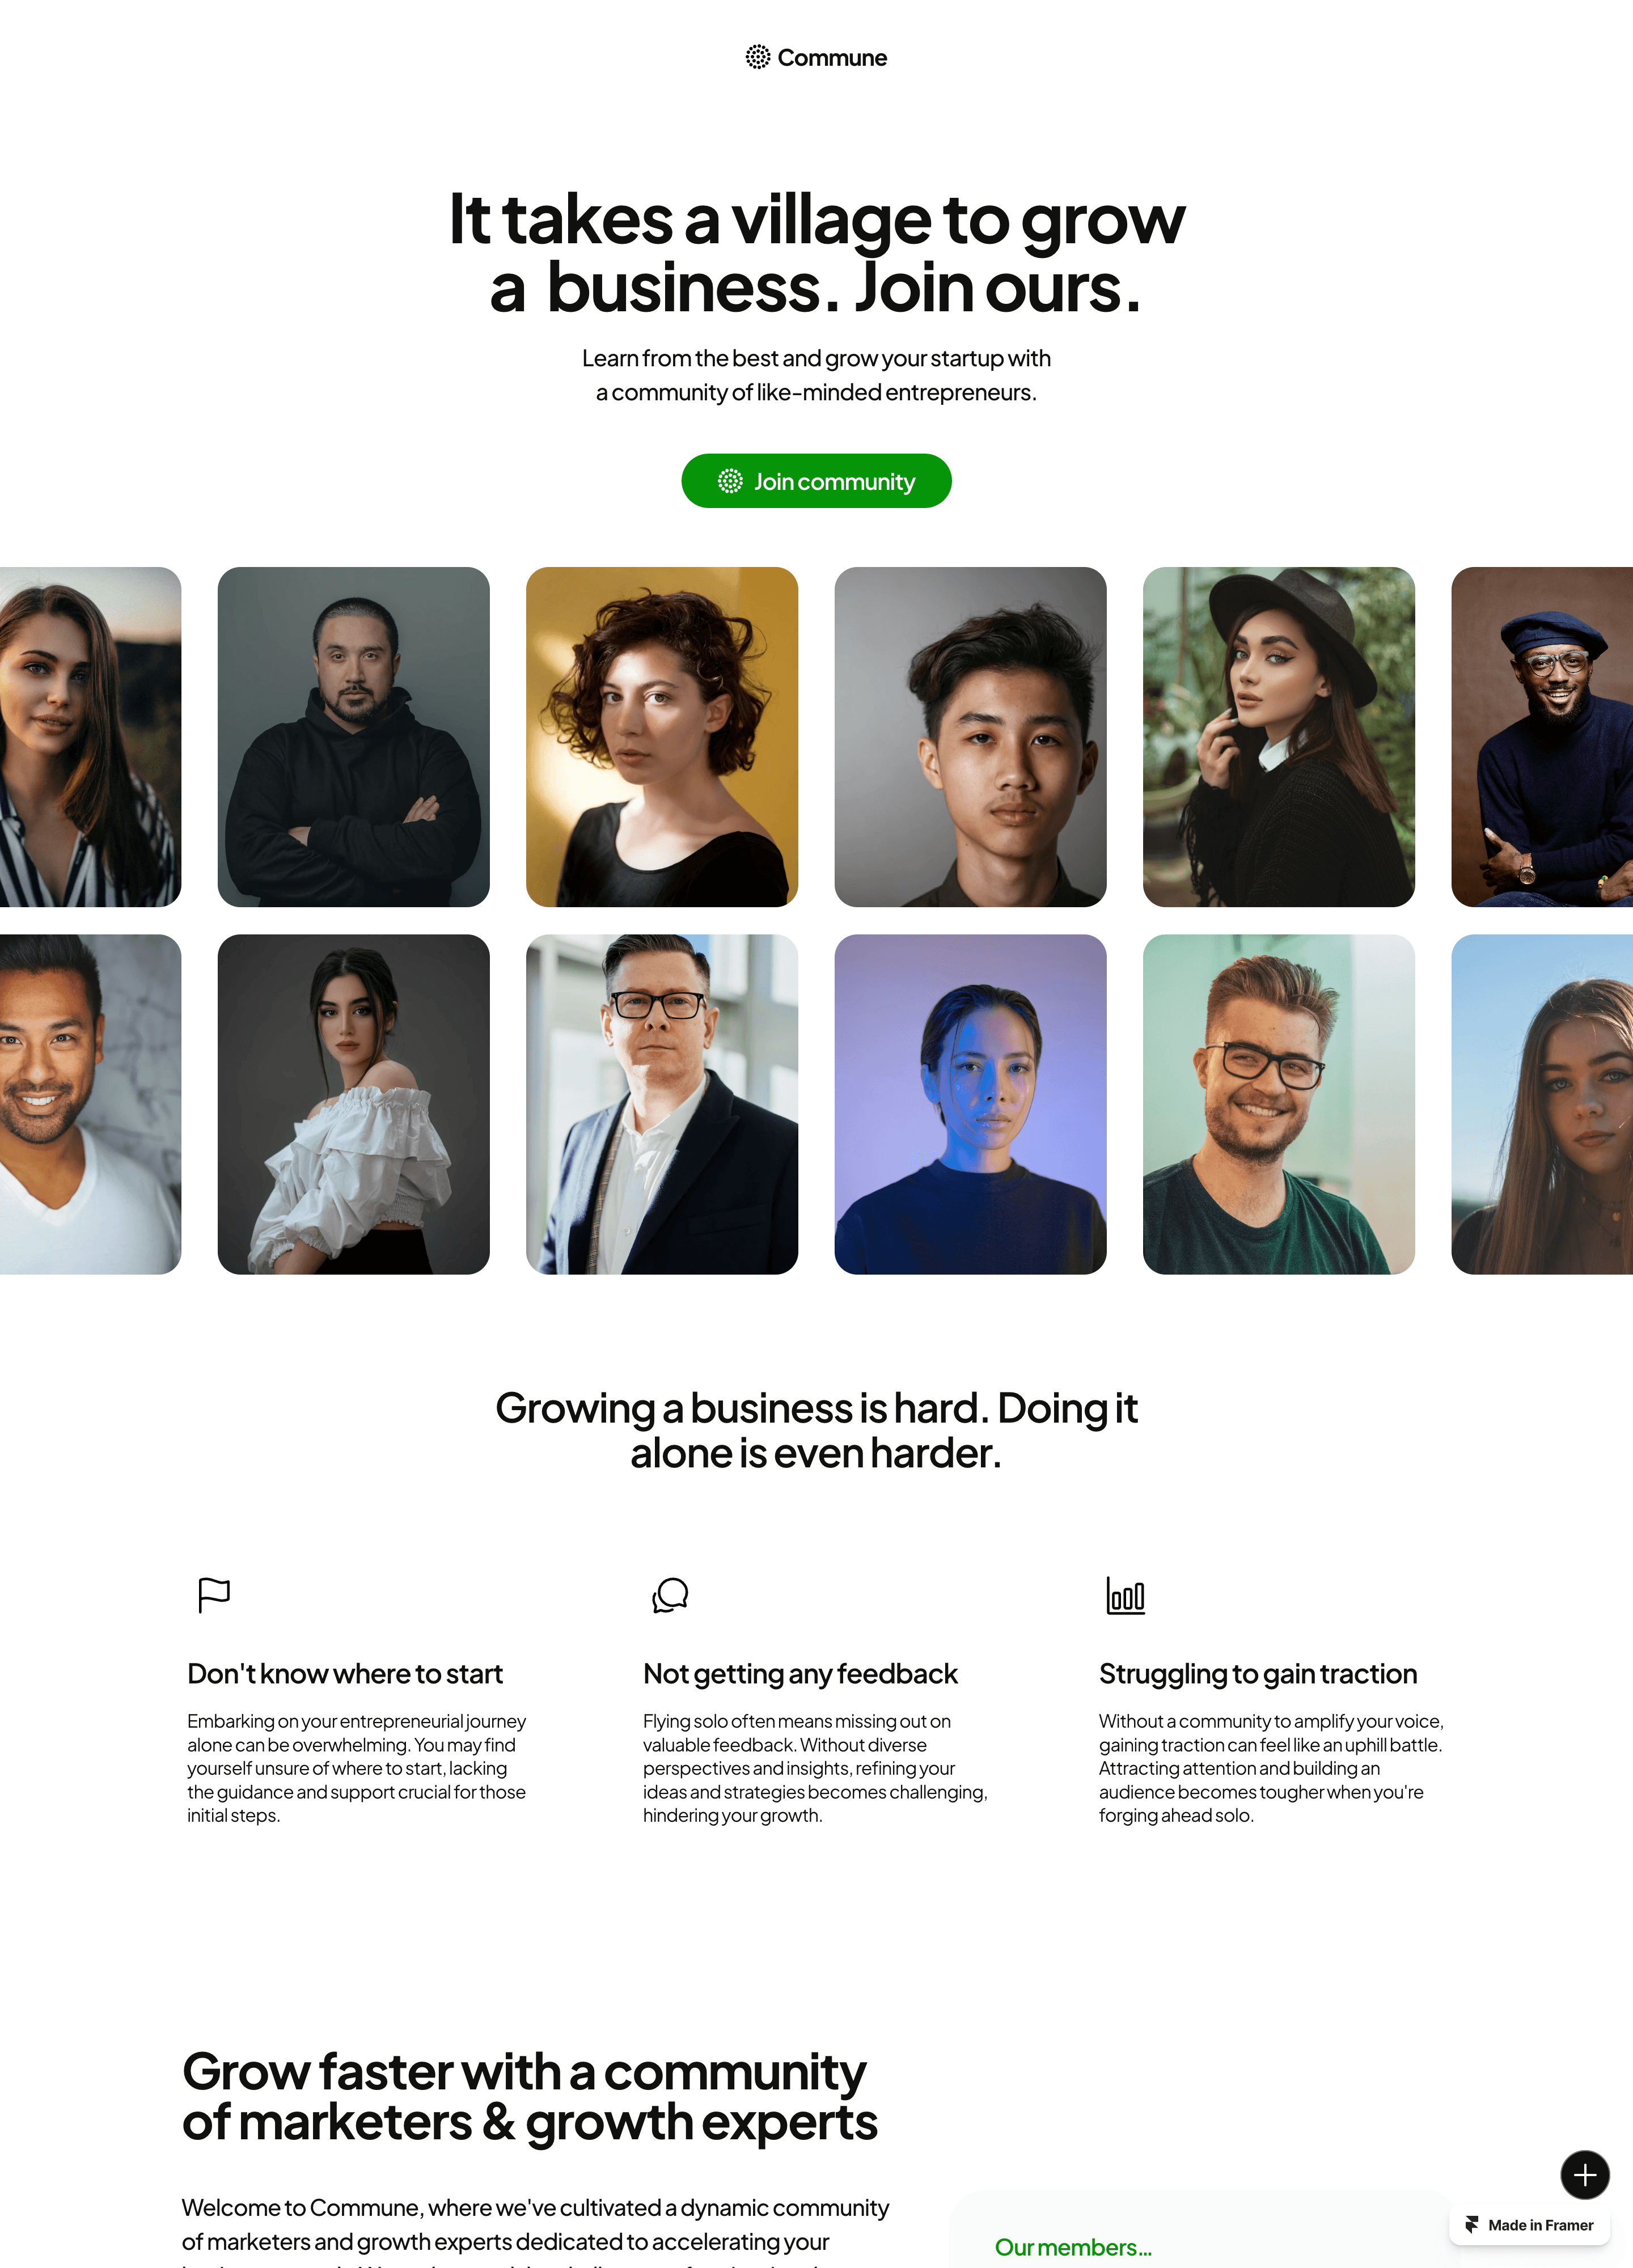Click the Struggling to gain traction heading
This screenshot has height=2268, width=1633.
(1258, 1674)
